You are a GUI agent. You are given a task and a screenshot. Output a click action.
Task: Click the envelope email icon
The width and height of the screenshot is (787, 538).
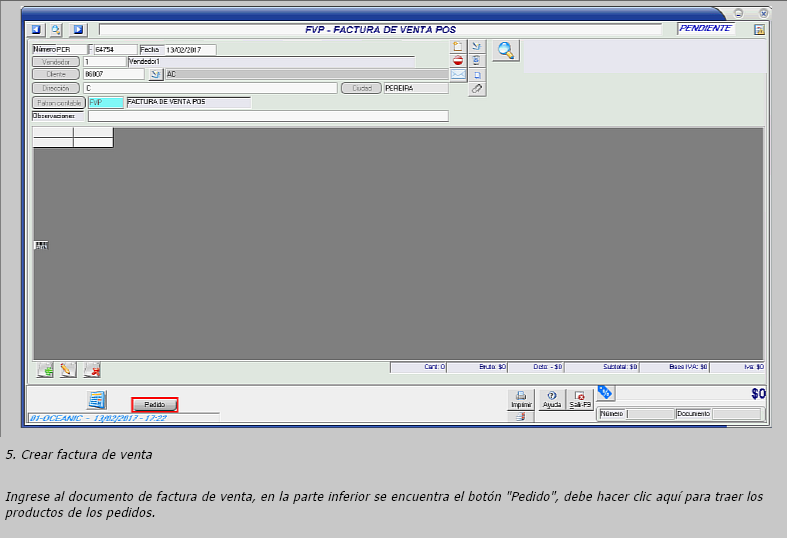click(458, 75)
